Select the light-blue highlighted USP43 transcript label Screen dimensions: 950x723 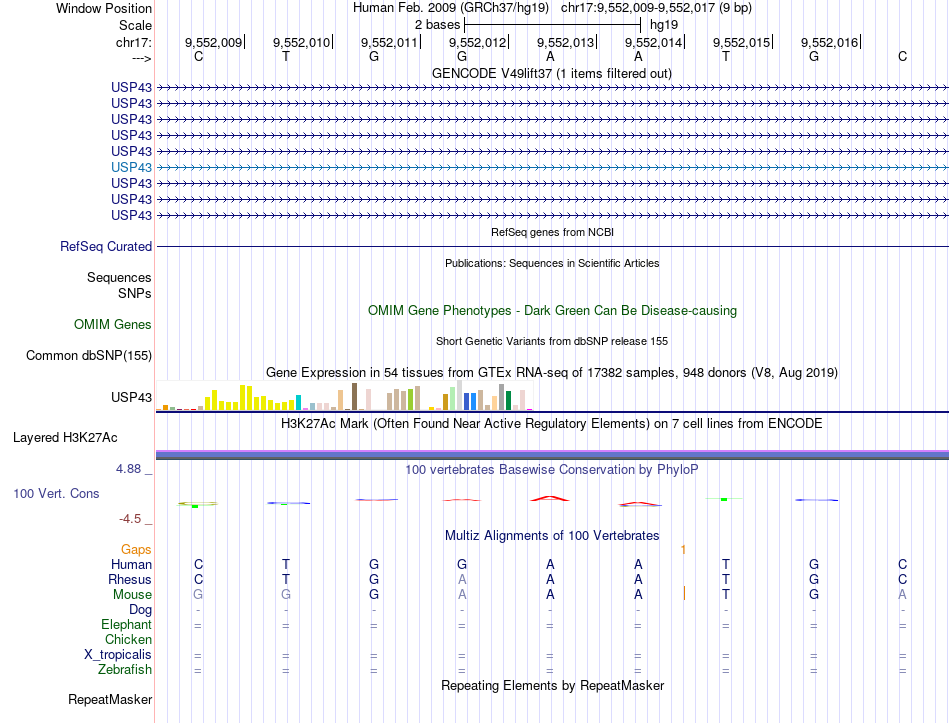pyautogui.click(x=131, y=167)
